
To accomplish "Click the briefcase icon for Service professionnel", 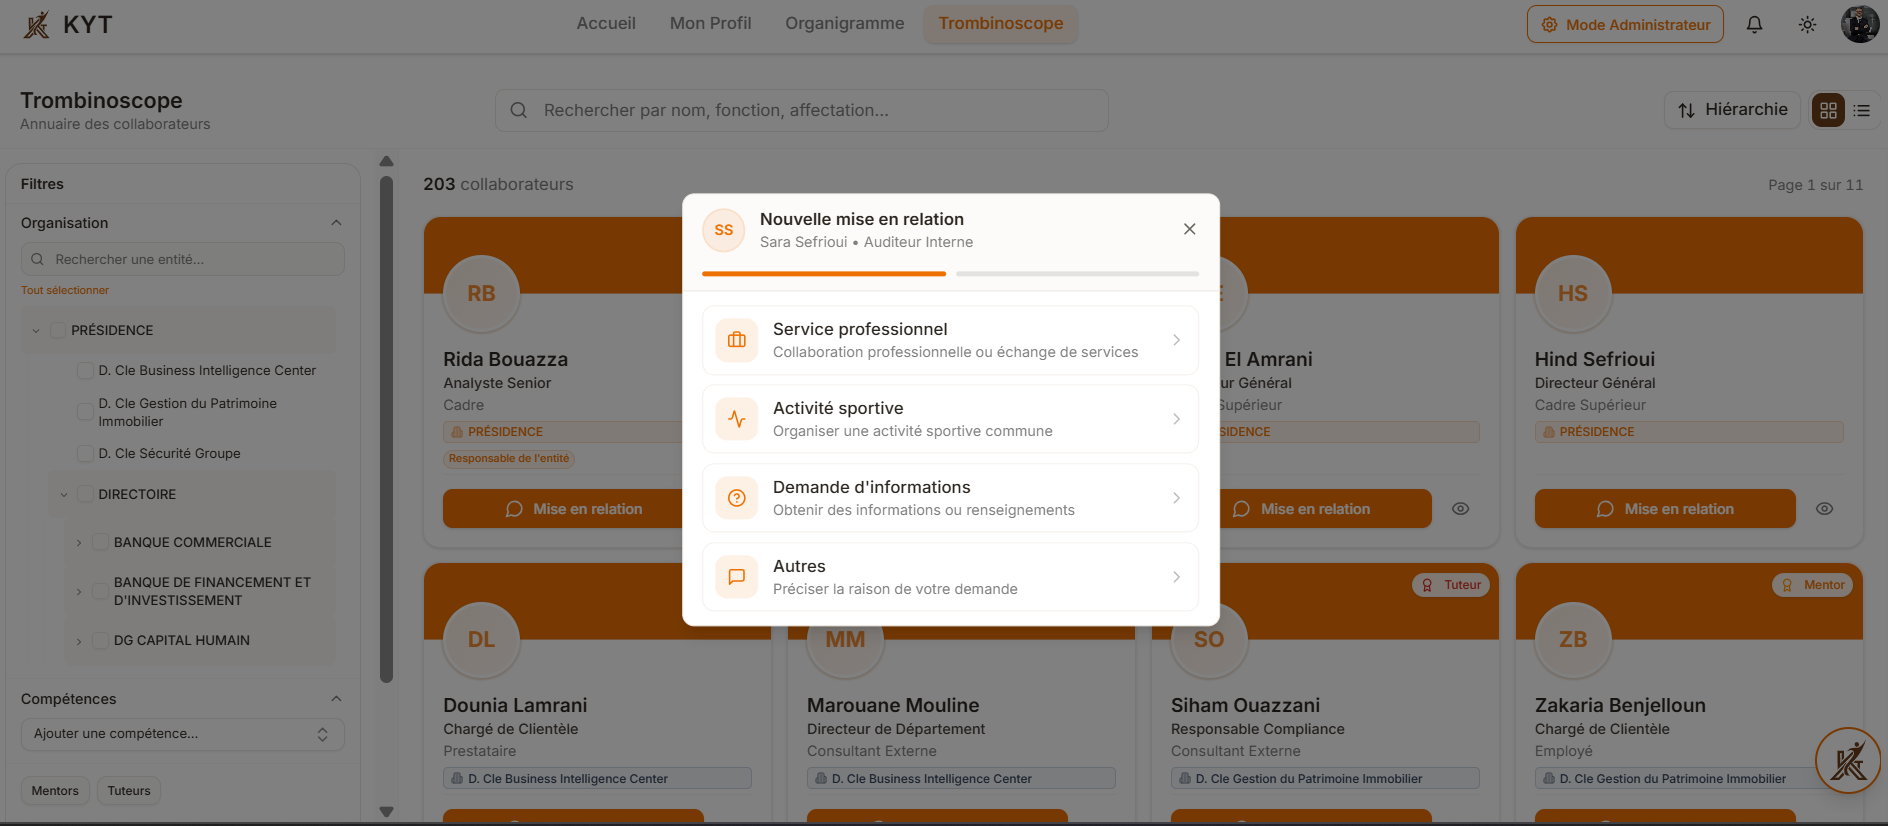I will [737, 340].
